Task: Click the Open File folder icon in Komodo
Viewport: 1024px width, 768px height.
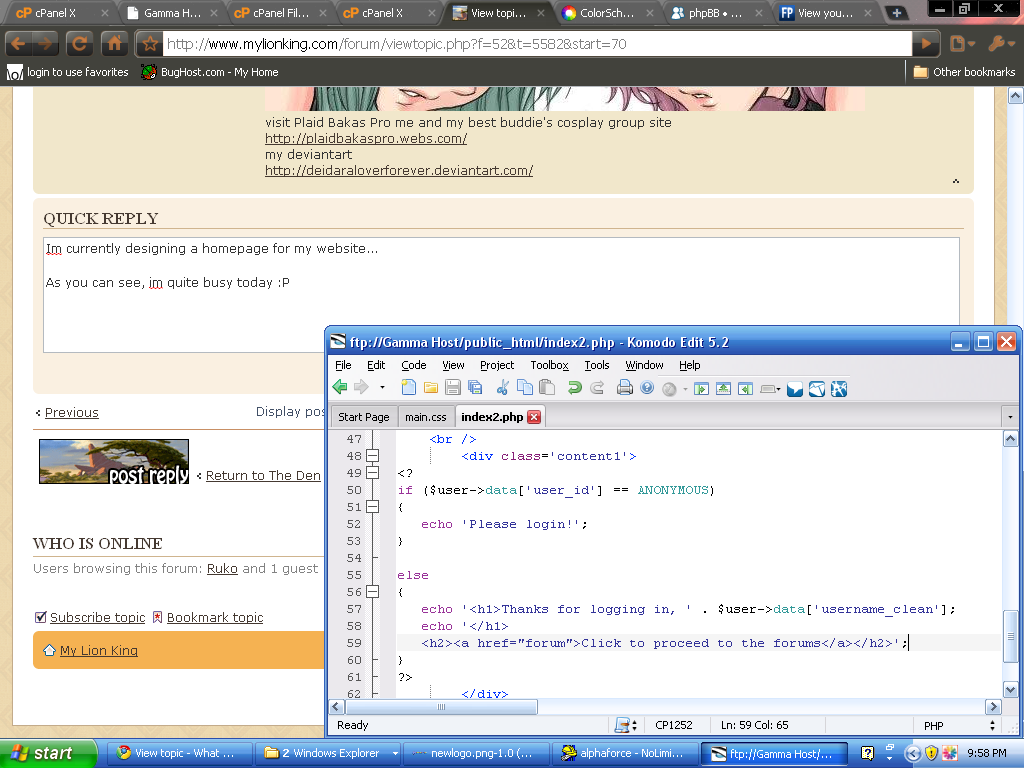Action: click(x=431, y=388)
